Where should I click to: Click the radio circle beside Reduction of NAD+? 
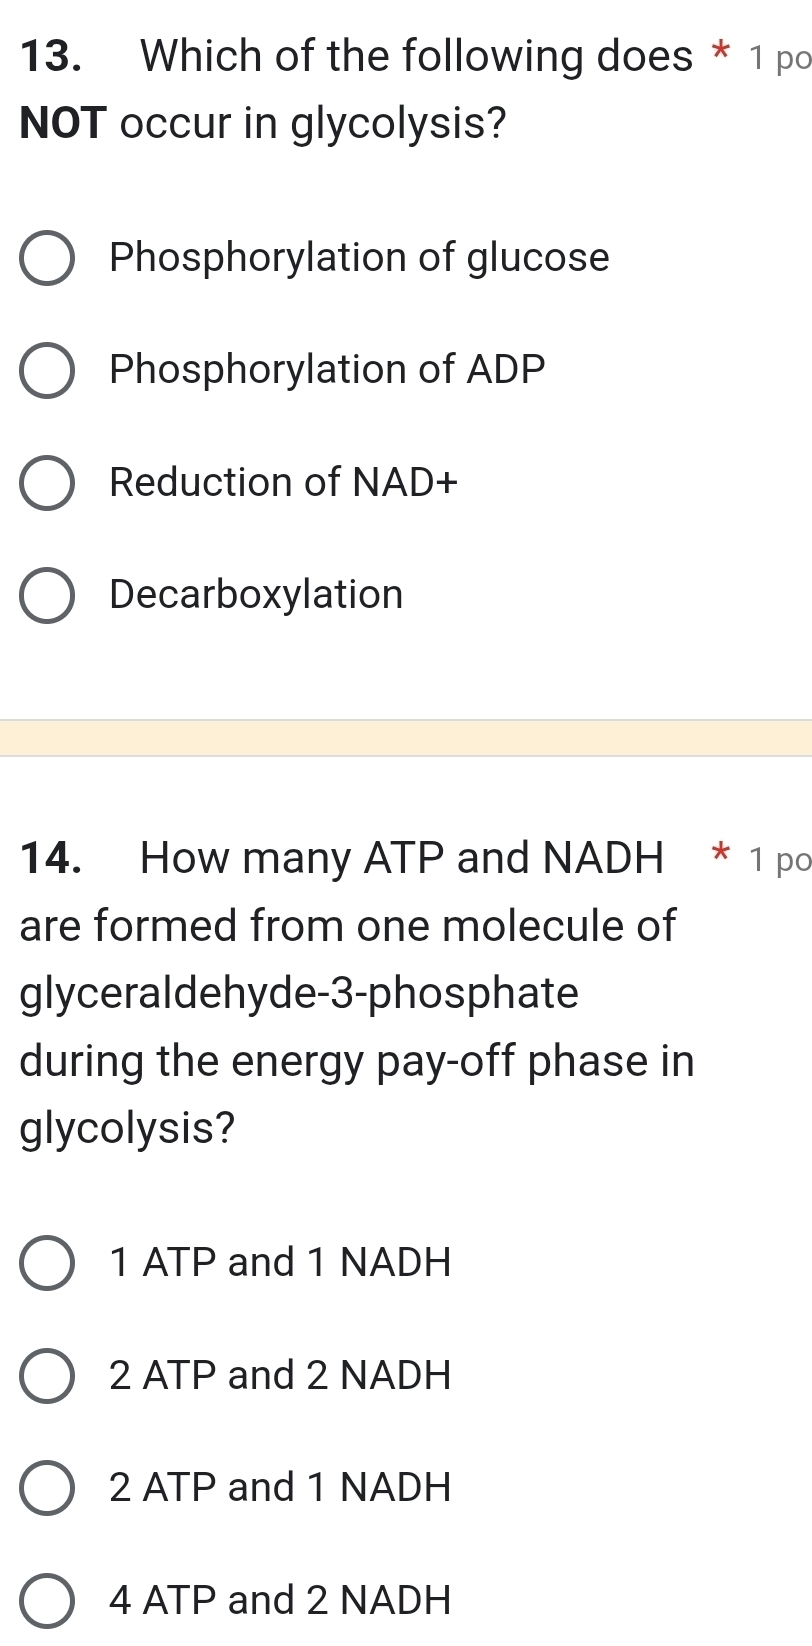pyautogui.click(x=46, y=482)
